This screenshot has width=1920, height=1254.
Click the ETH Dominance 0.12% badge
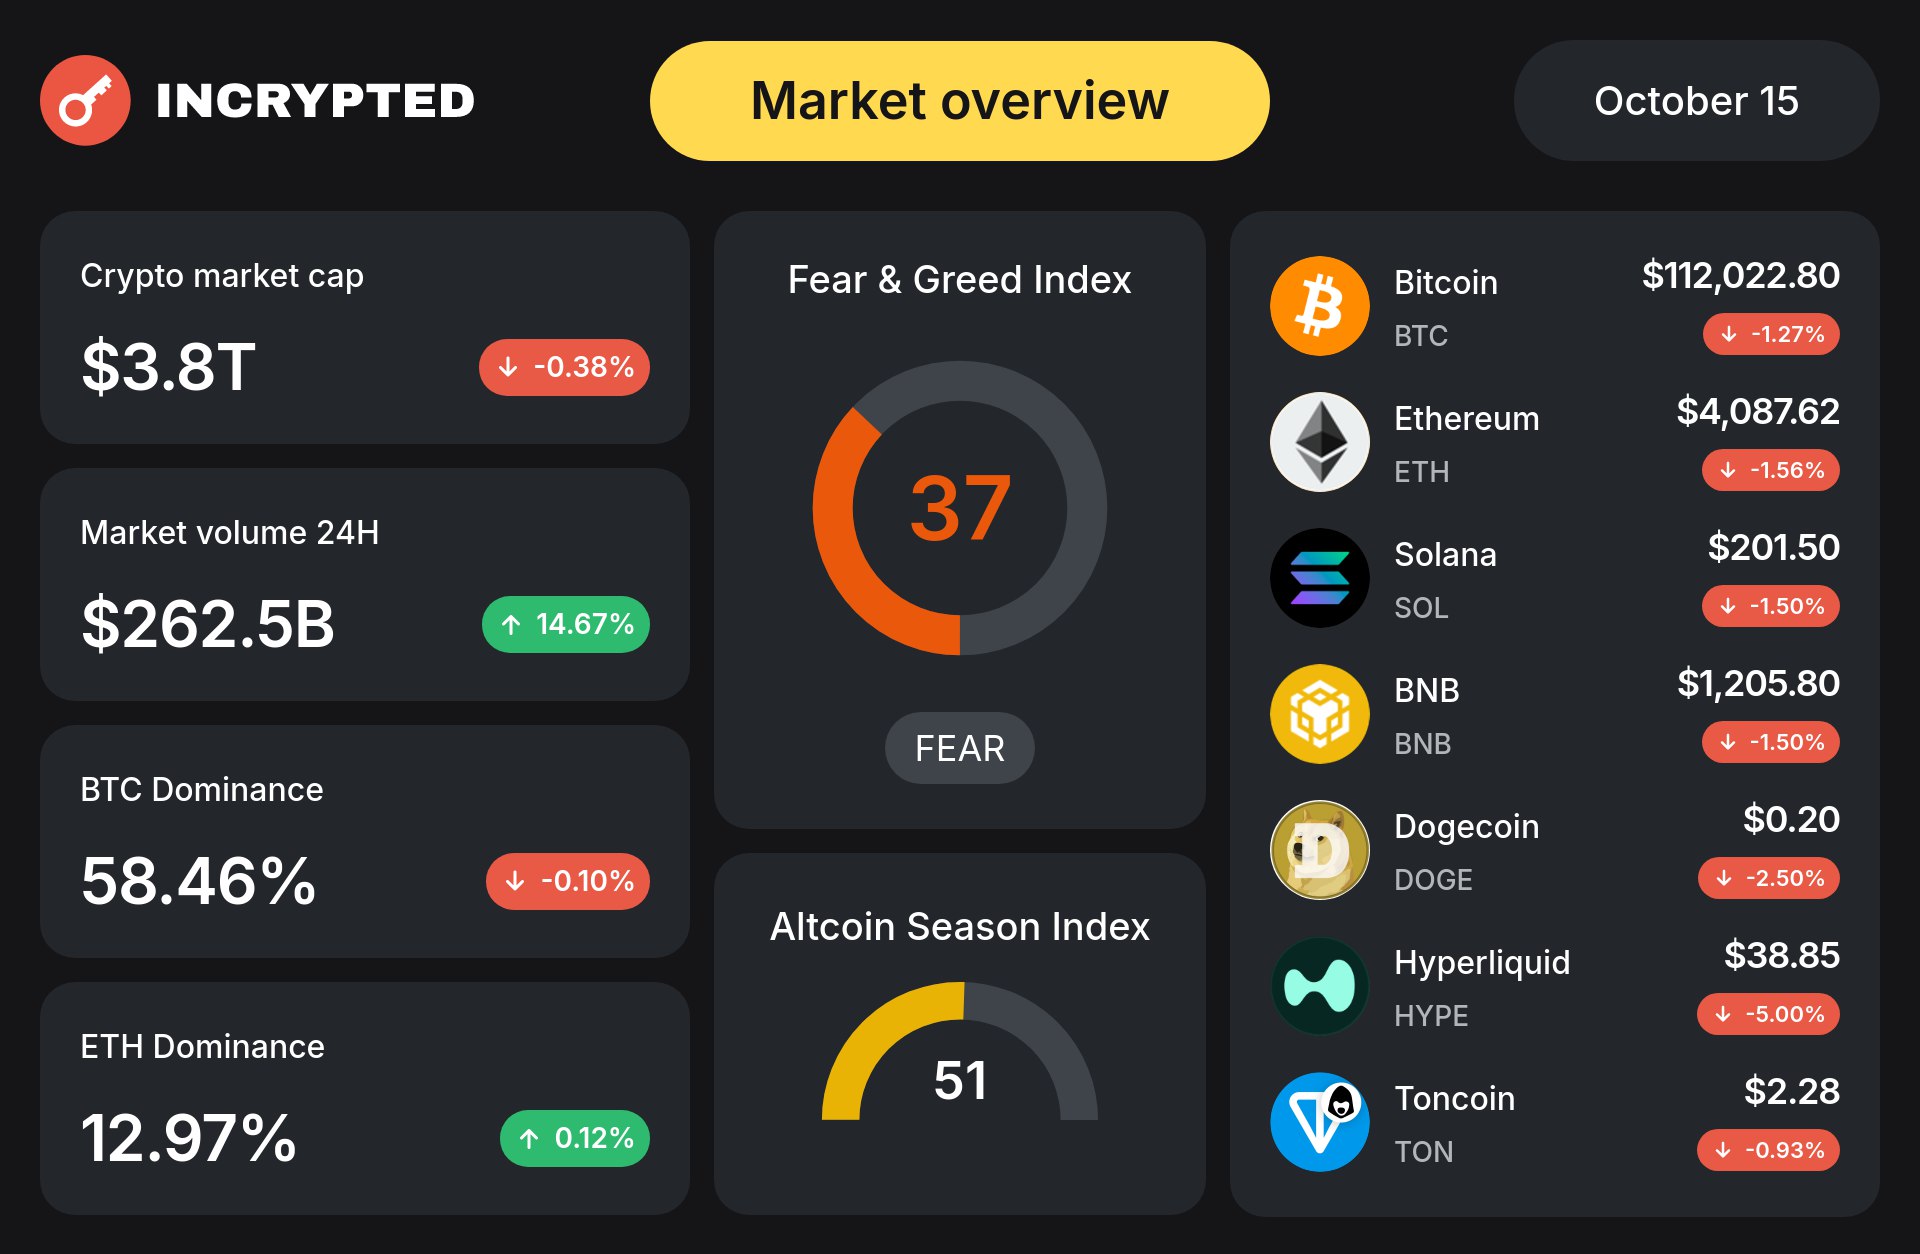pyautogui.click(x=575, y=1138)
